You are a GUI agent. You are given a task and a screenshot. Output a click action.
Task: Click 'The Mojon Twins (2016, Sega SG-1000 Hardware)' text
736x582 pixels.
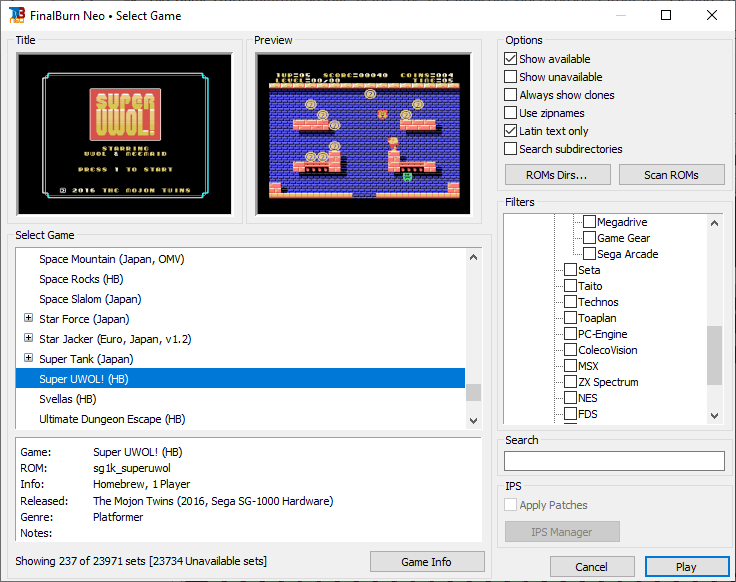pos(213,501)
